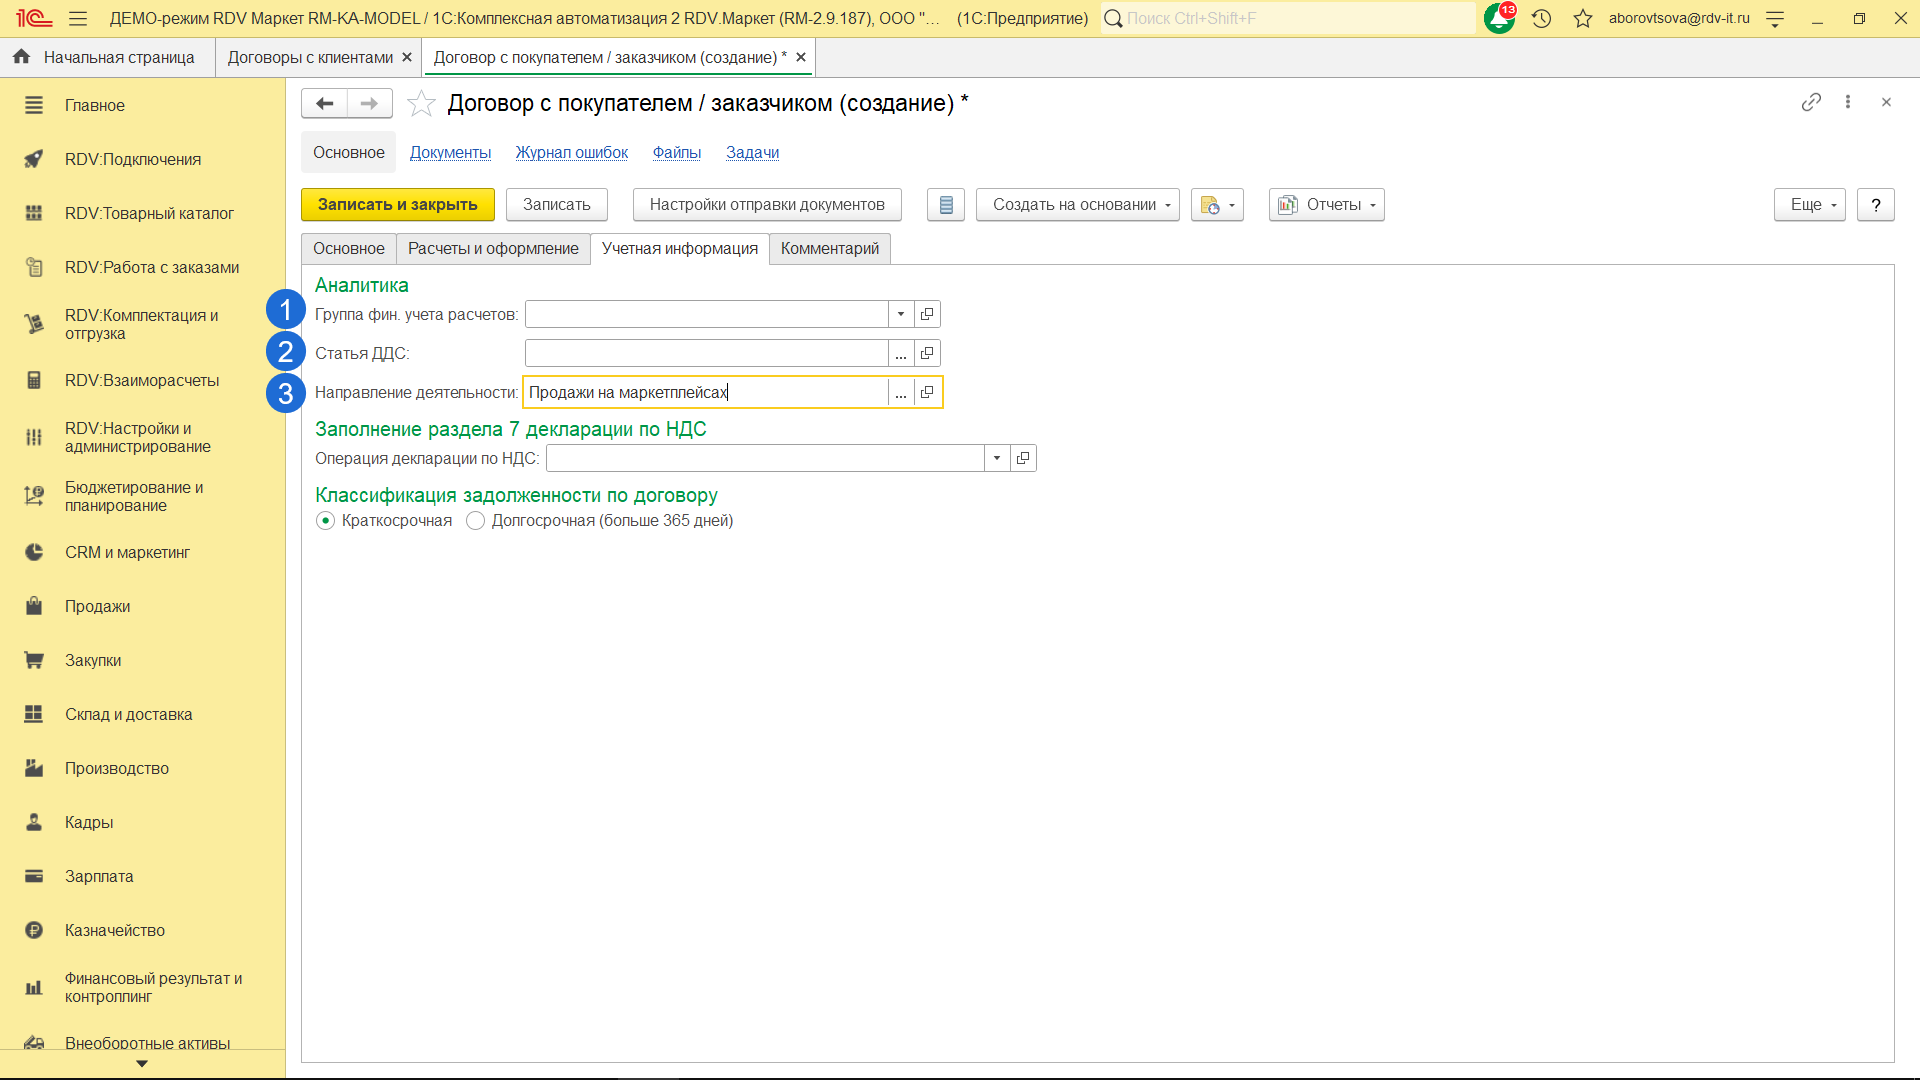
Task: Expand Операция декларации по НДС dropdown
Action: tap(997, 458)
